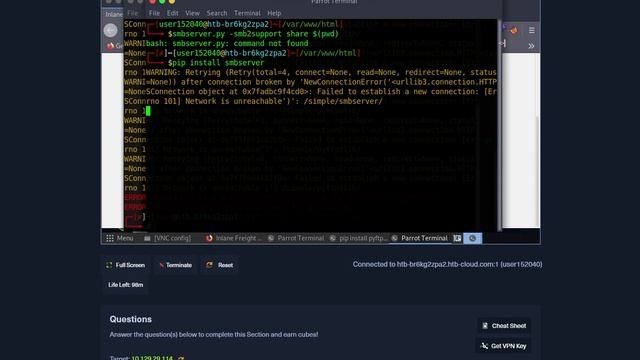This screenshot has height=360, width=640.
Task: Click the Get VPN Key button
Action: 503,346
